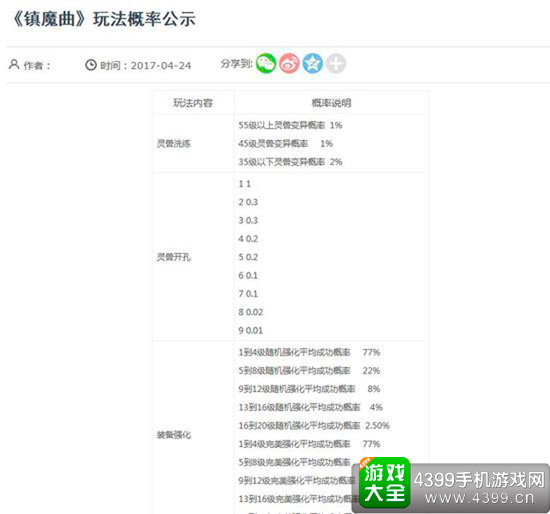Click 1到4级完美强化平均成功概率 77% line
Image resolution: width=550 pixels, height=514 pixels.
click(x=309, y=444)
